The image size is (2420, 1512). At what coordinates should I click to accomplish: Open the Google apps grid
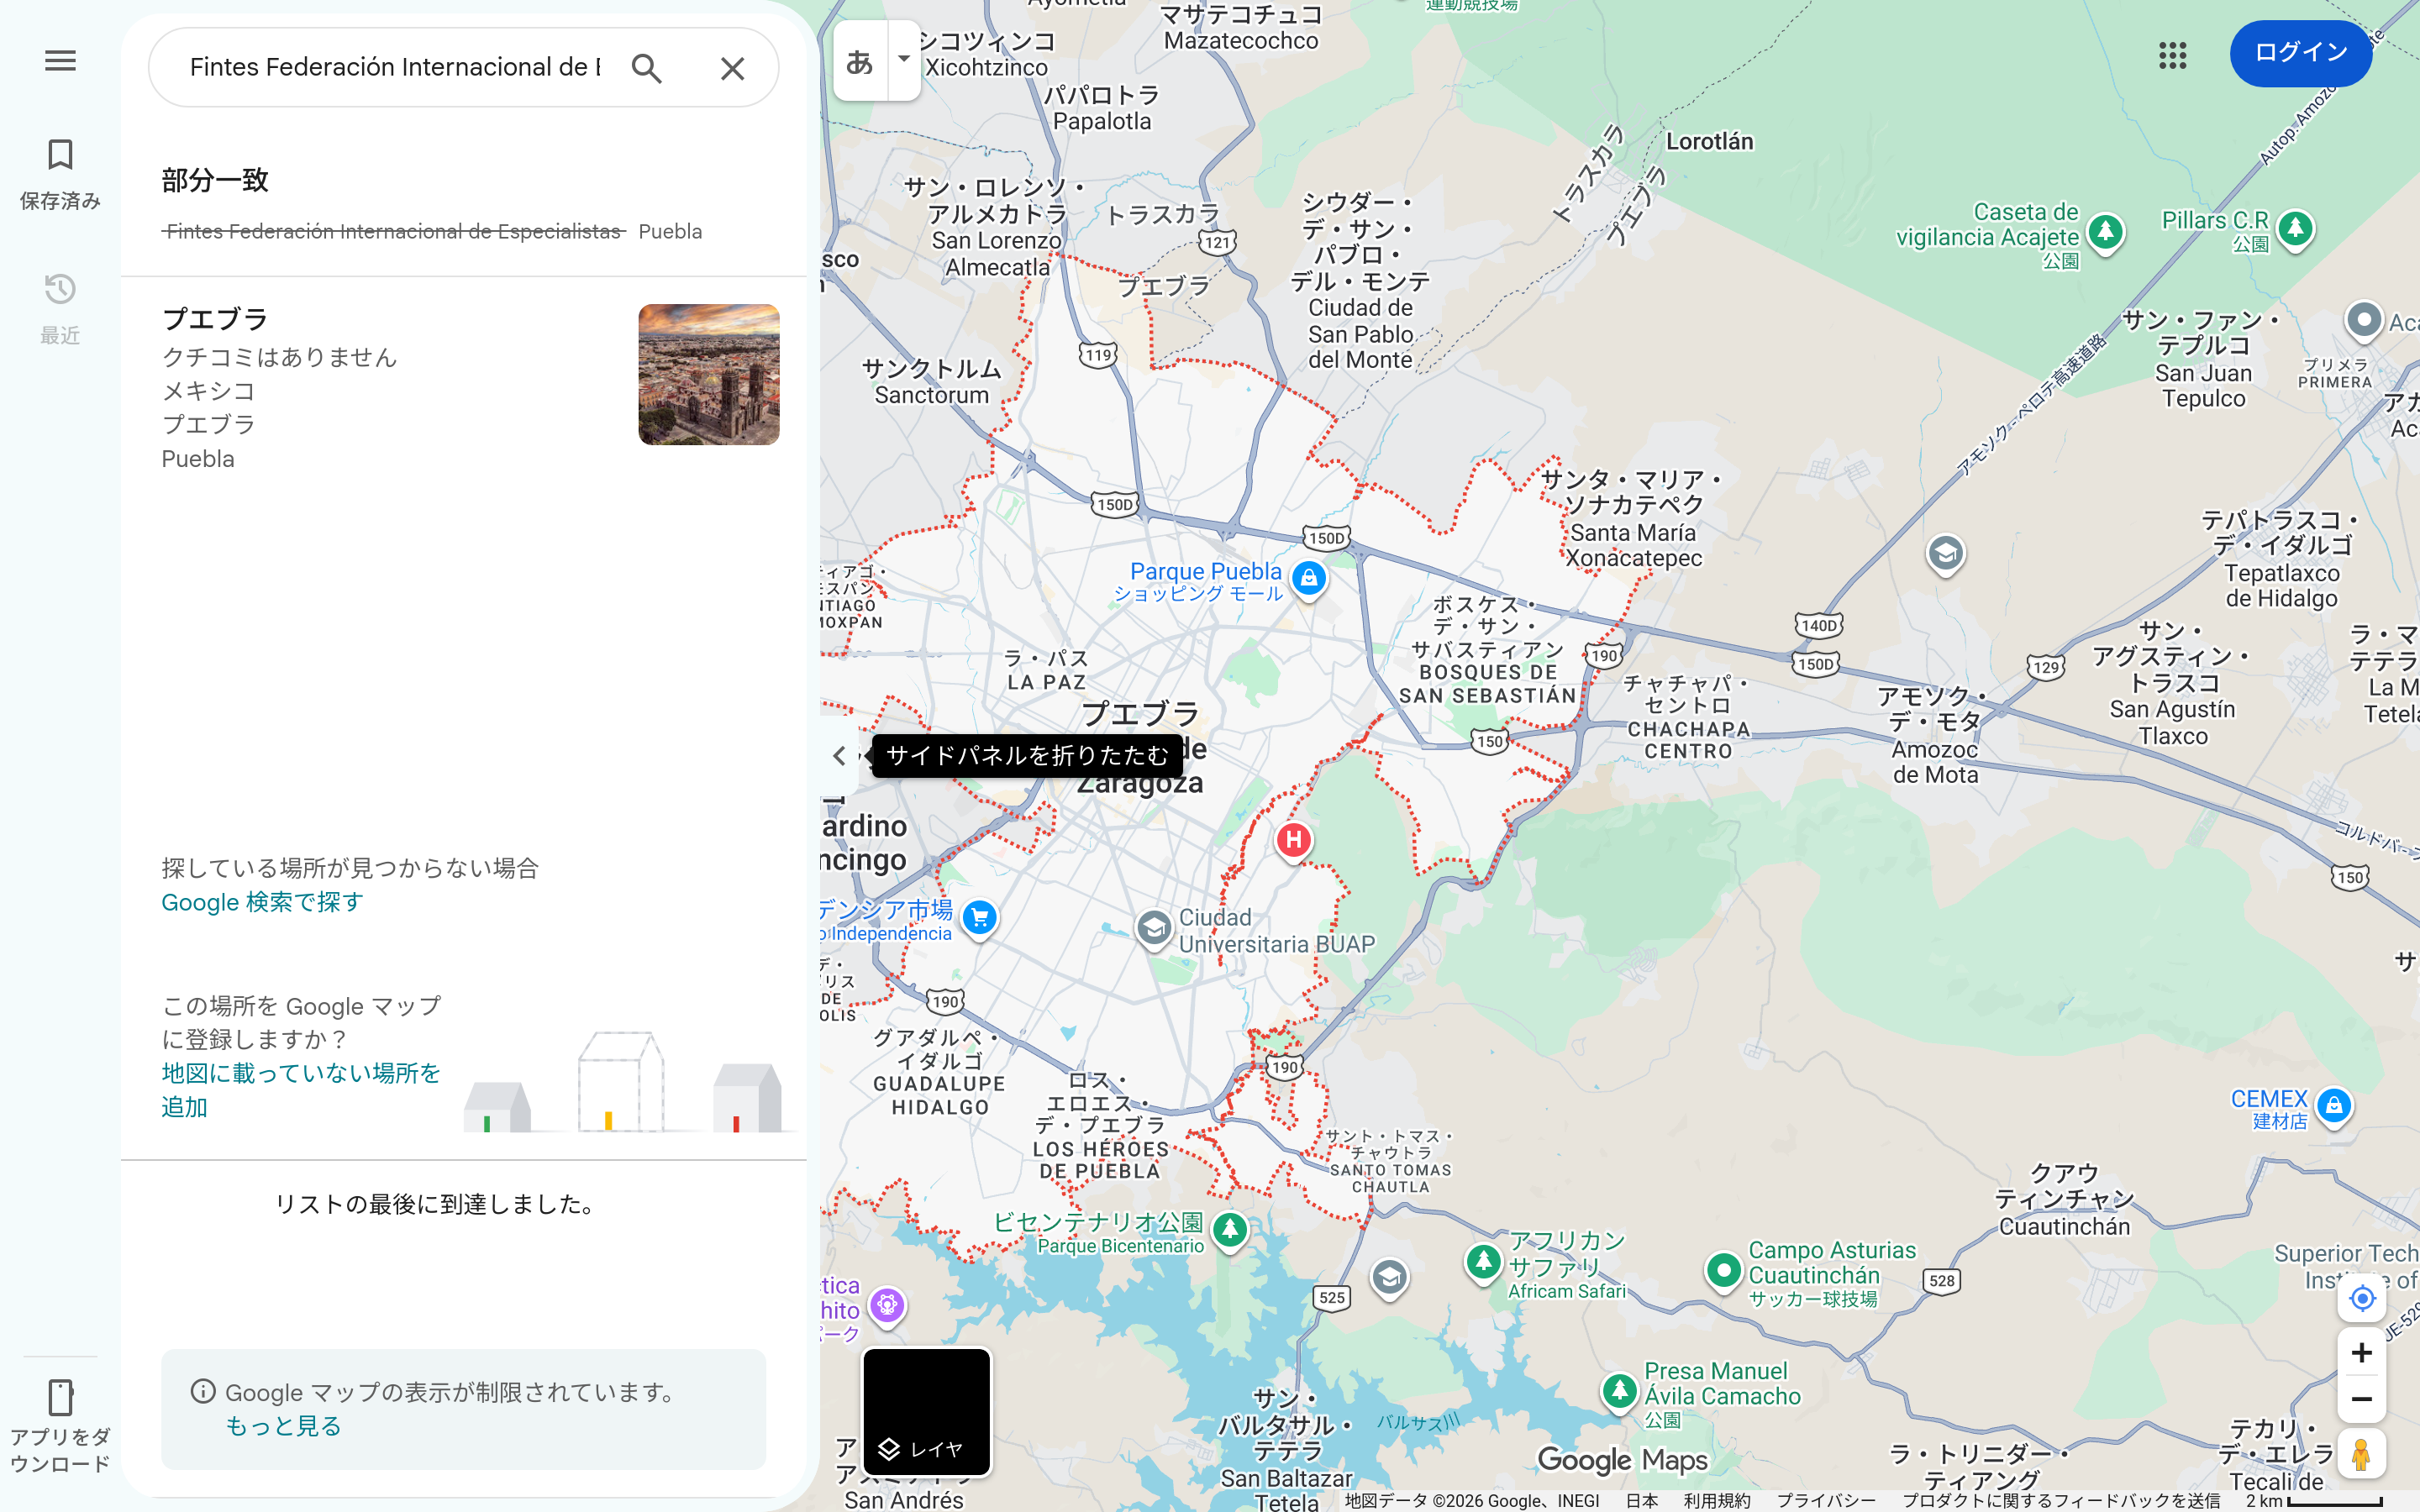click(x=2172, y=55)
